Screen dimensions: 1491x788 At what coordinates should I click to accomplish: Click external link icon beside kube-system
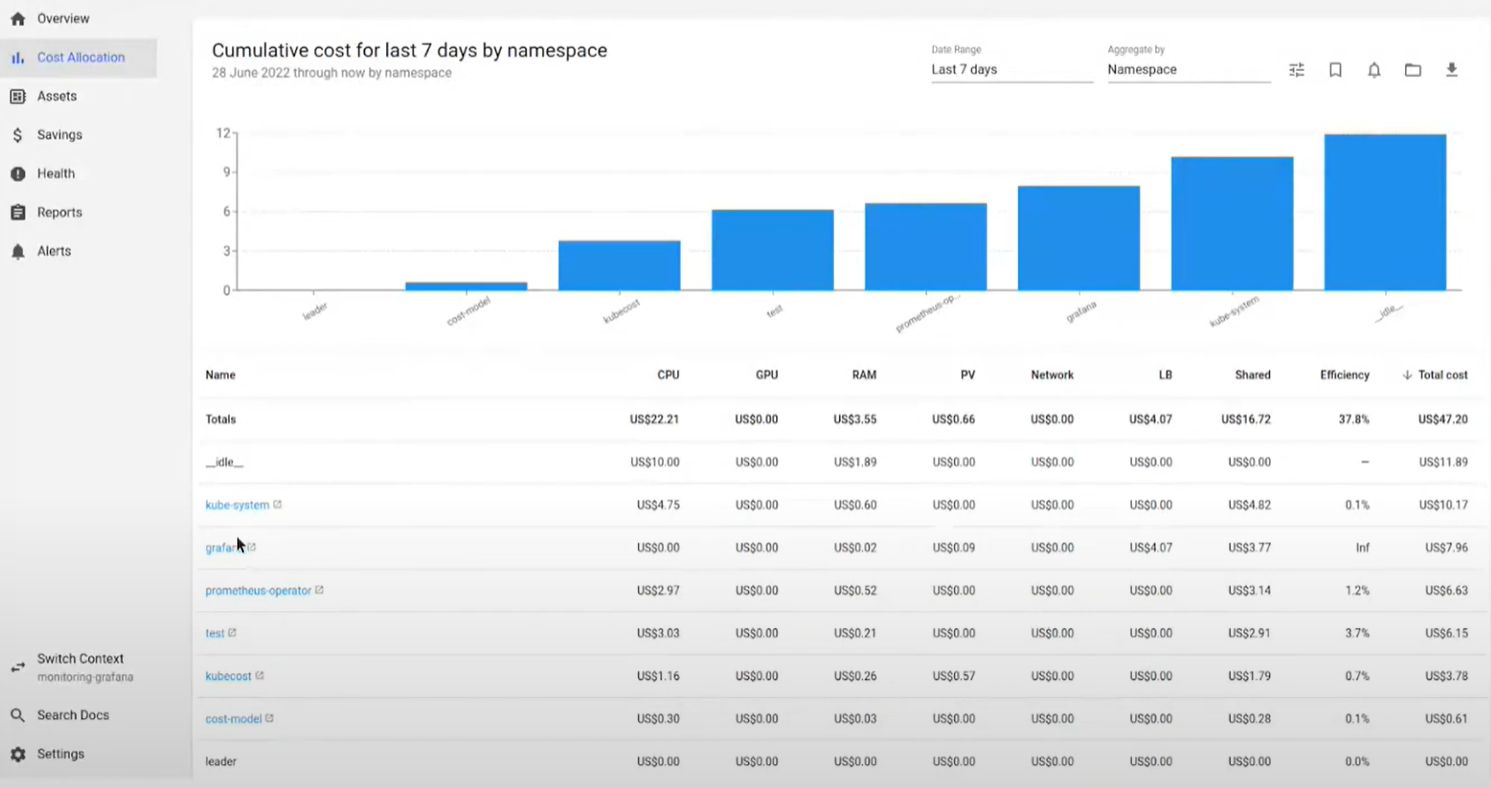(x=278, y=505)
